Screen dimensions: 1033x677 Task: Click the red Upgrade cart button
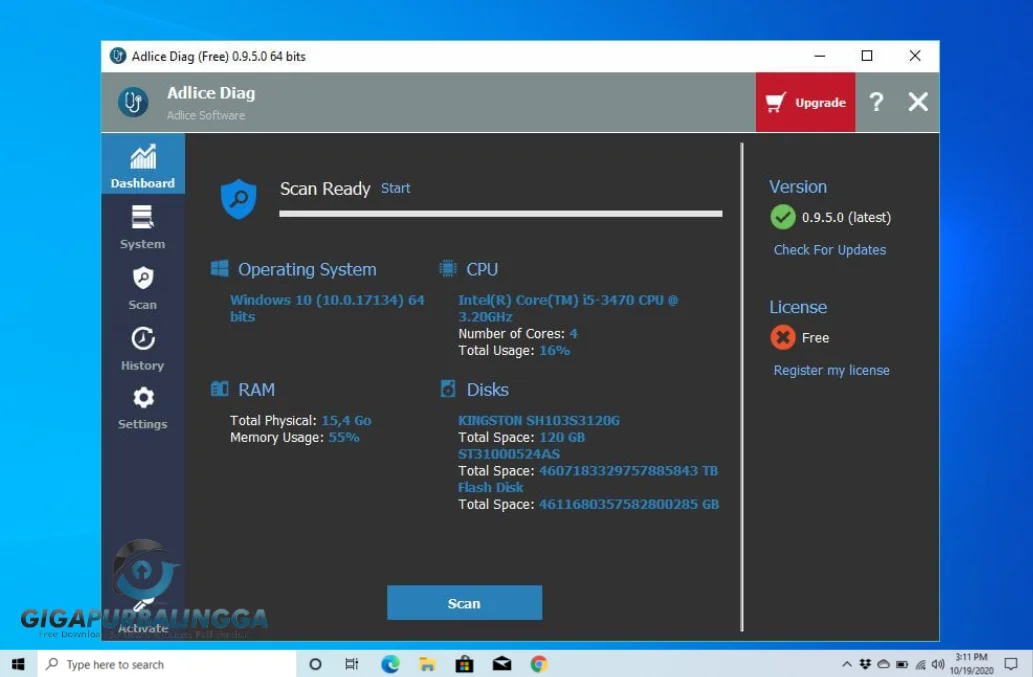805,102
